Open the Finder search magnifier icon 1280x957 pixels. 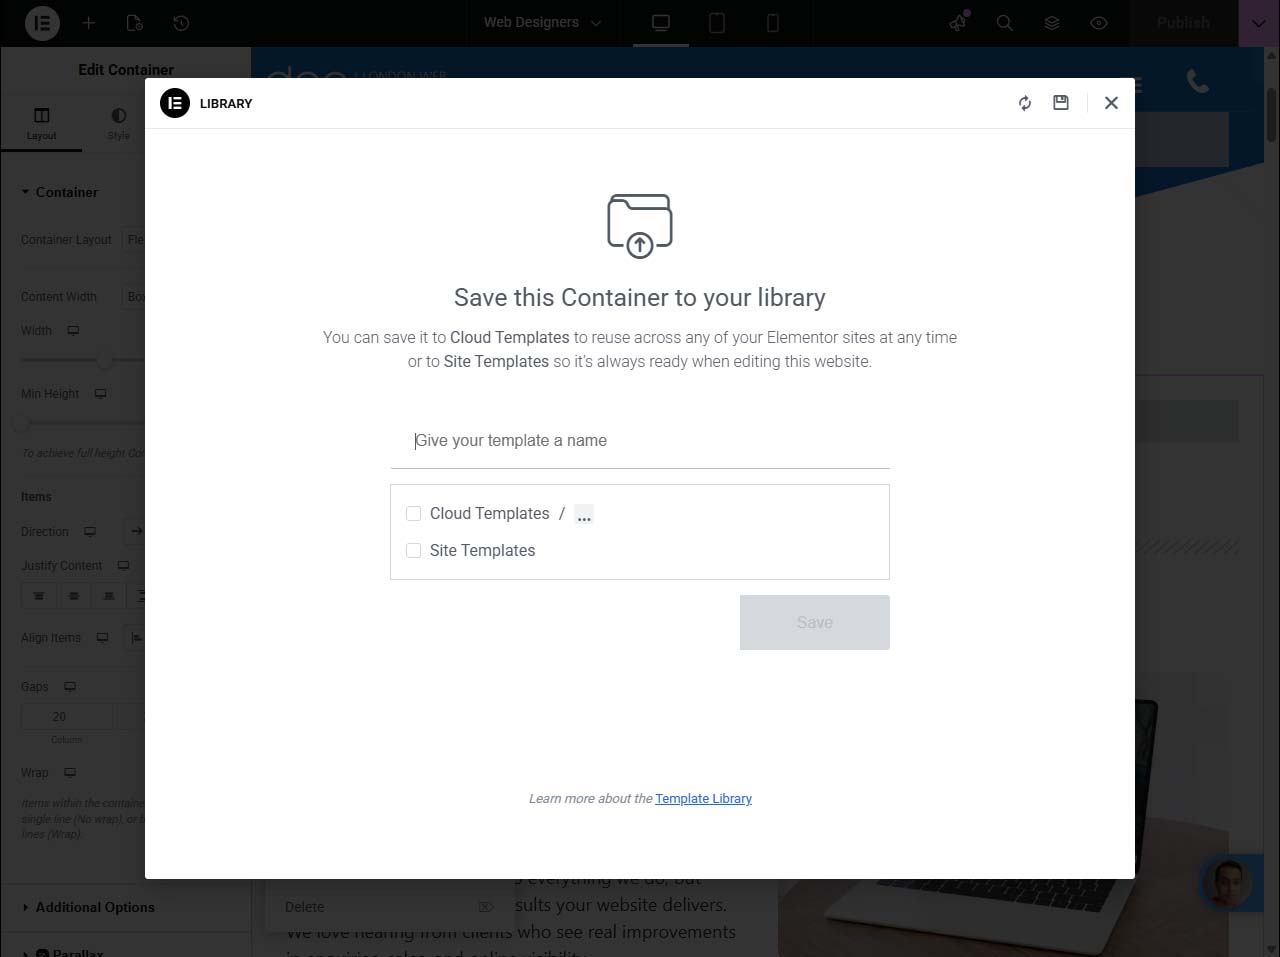point(1005,23)
